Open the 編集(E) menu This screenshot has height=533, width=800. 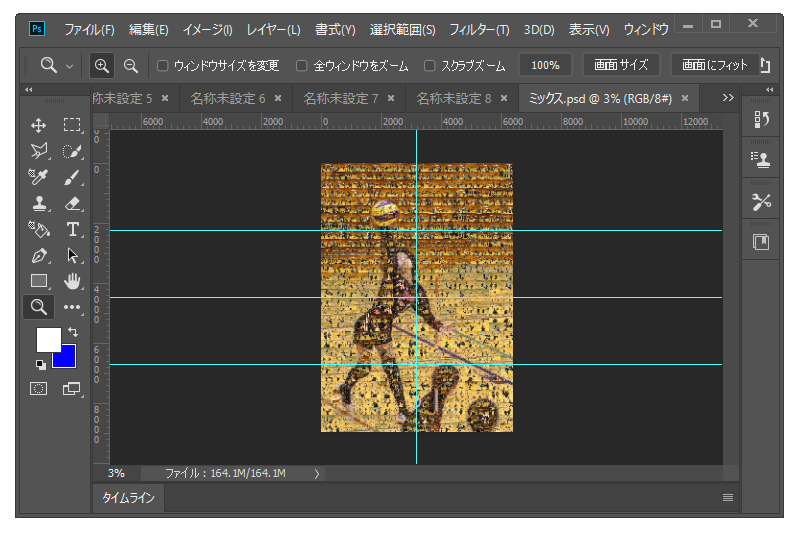(x=148, y=30)
